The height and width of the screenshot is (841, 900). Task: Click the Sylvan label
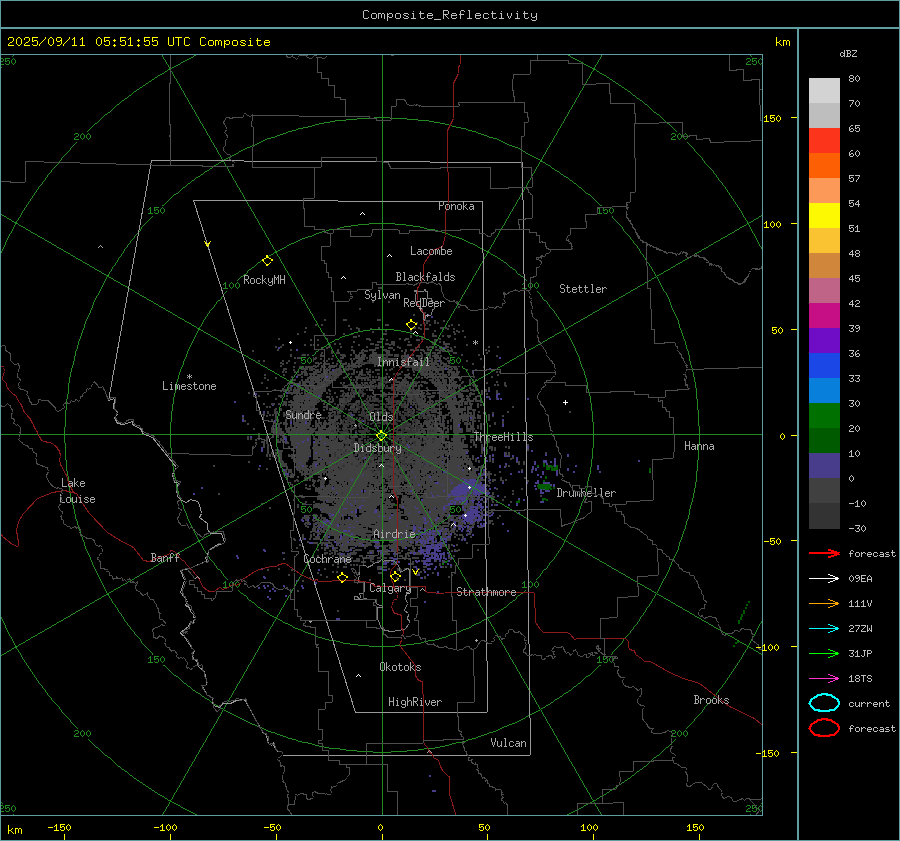tap(382, 295)
